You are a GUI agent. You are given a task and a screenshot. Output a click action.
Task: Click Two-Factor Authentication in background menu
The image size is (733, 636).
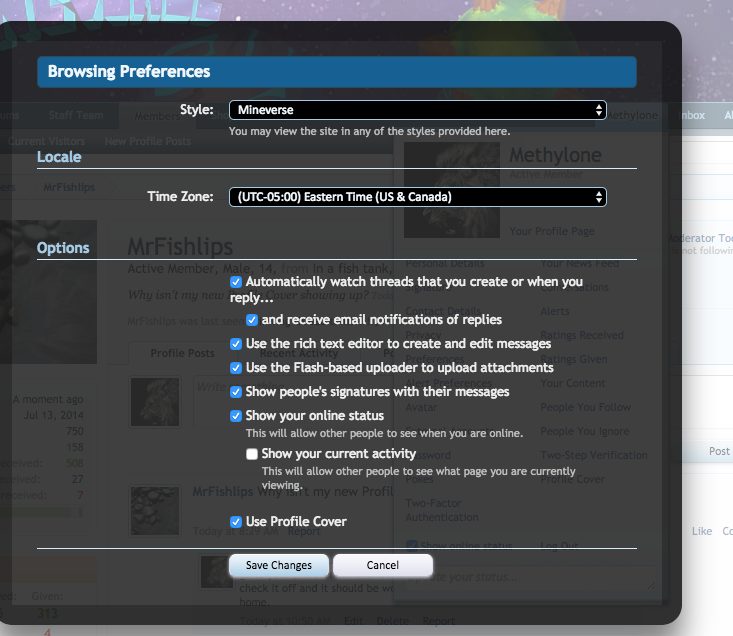click(x=442, y=510)
